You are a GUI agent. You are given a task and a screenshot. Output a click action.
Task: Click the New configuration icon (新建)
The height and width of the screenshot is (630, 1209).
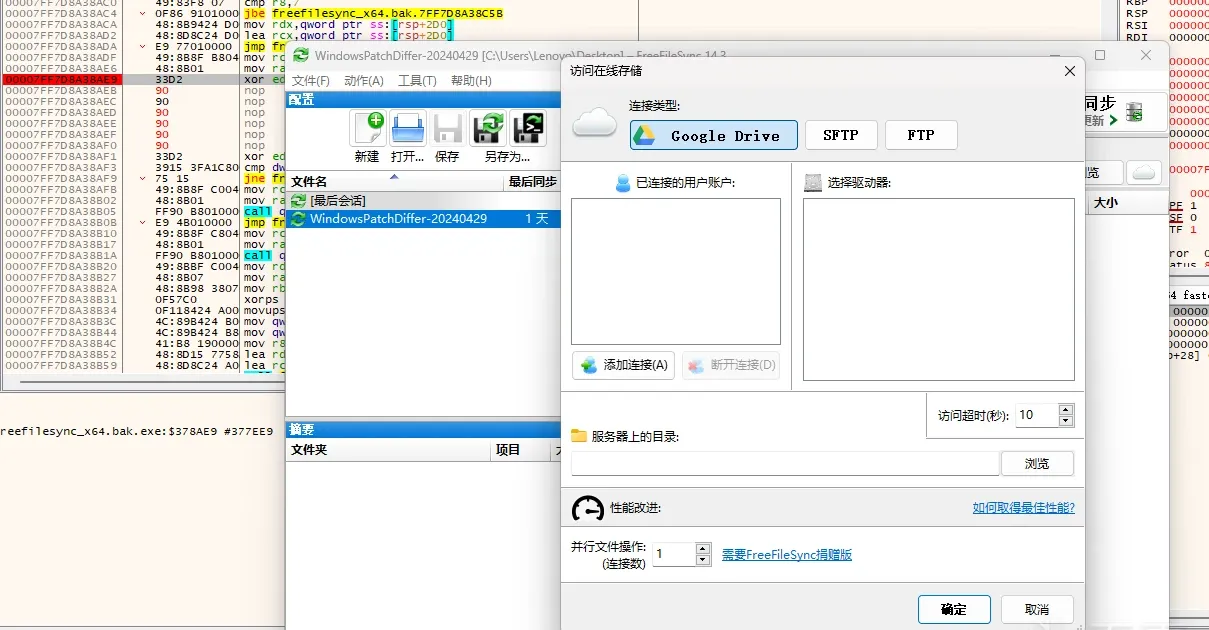[368, 129]
